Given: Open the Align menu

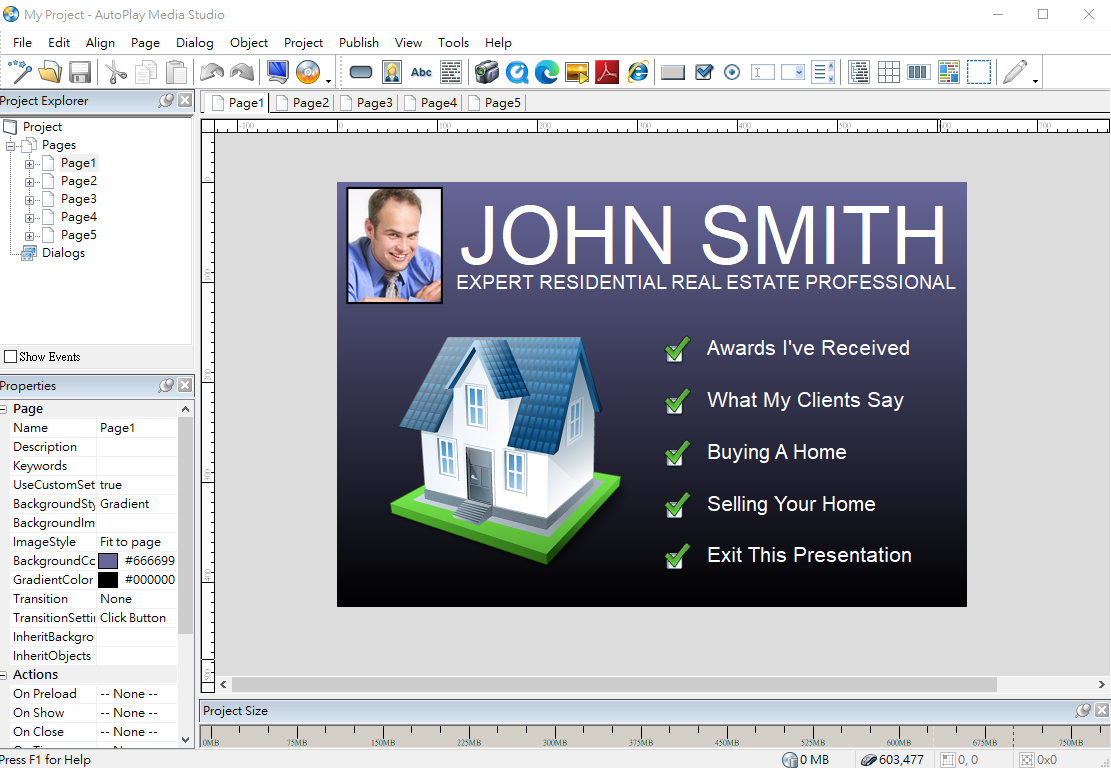Looking at the screenshot, I should [100, 43].
